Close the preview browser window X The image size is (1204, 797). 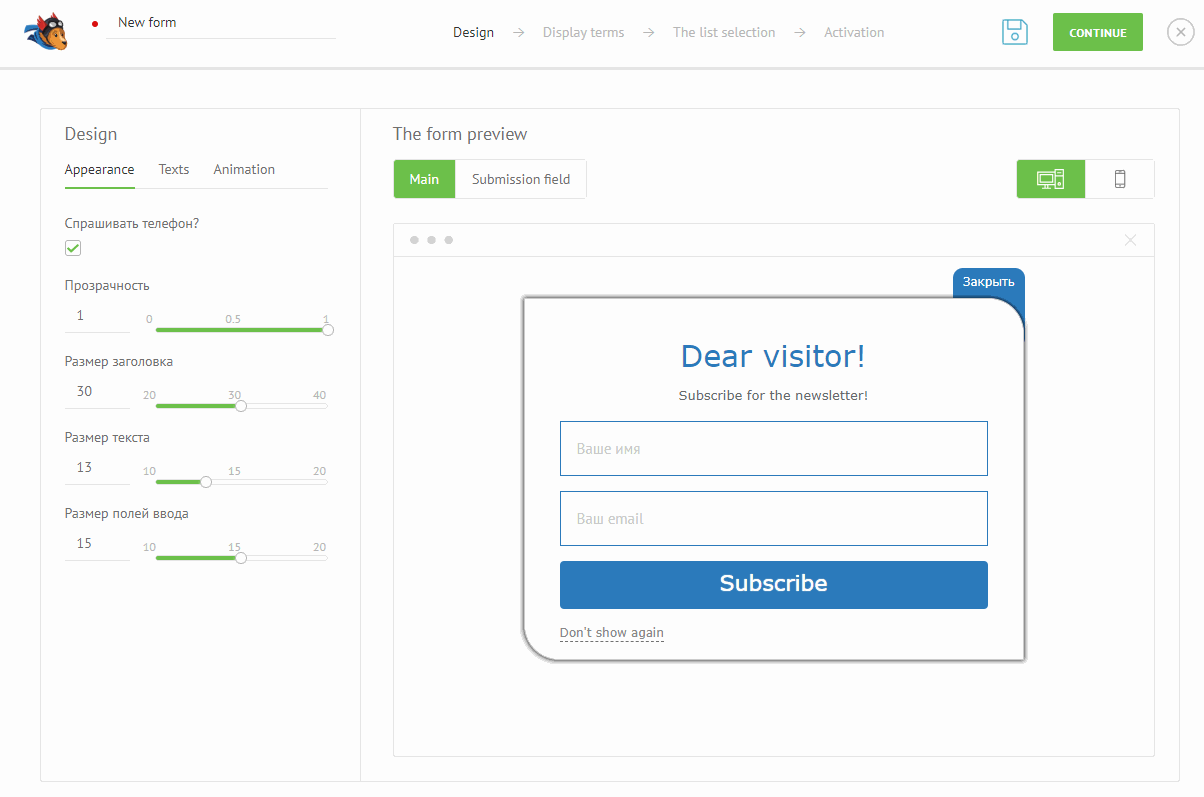click(1131, 240)
